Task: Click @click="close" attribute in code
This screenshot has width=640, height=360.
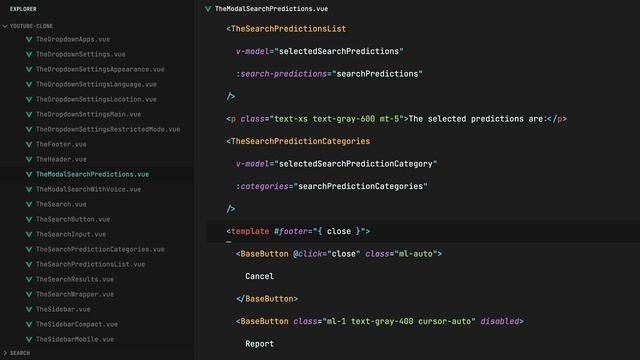Action: tap(327, 254)
